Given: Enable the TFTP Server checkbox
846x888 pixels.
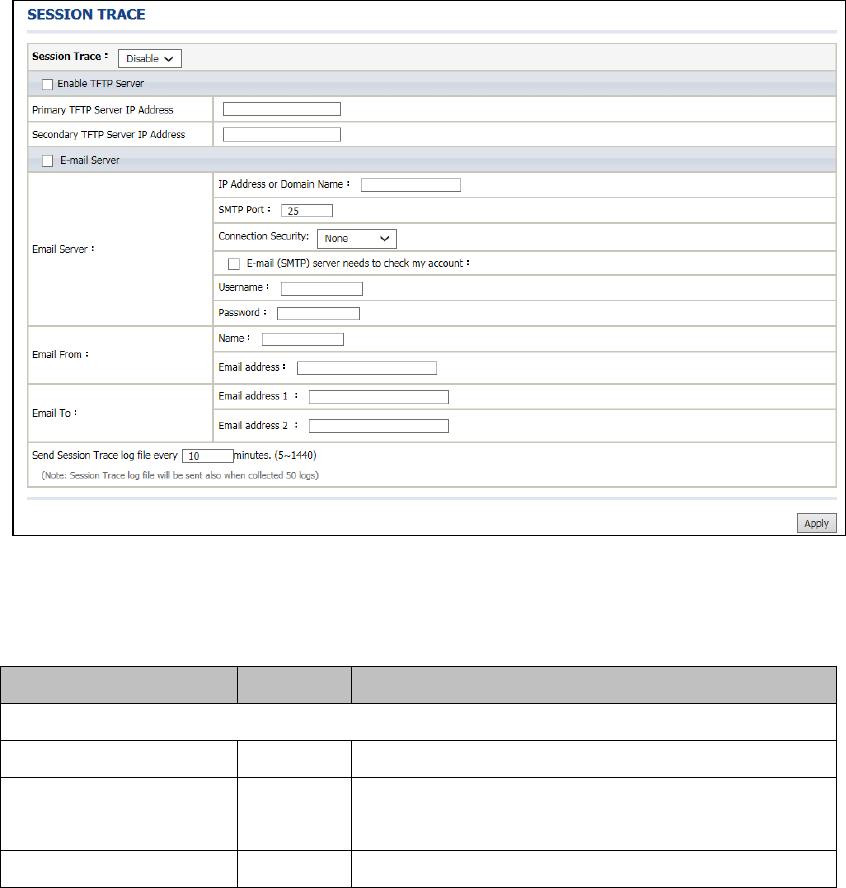Looking at the screenshot, I should [48, 84].
